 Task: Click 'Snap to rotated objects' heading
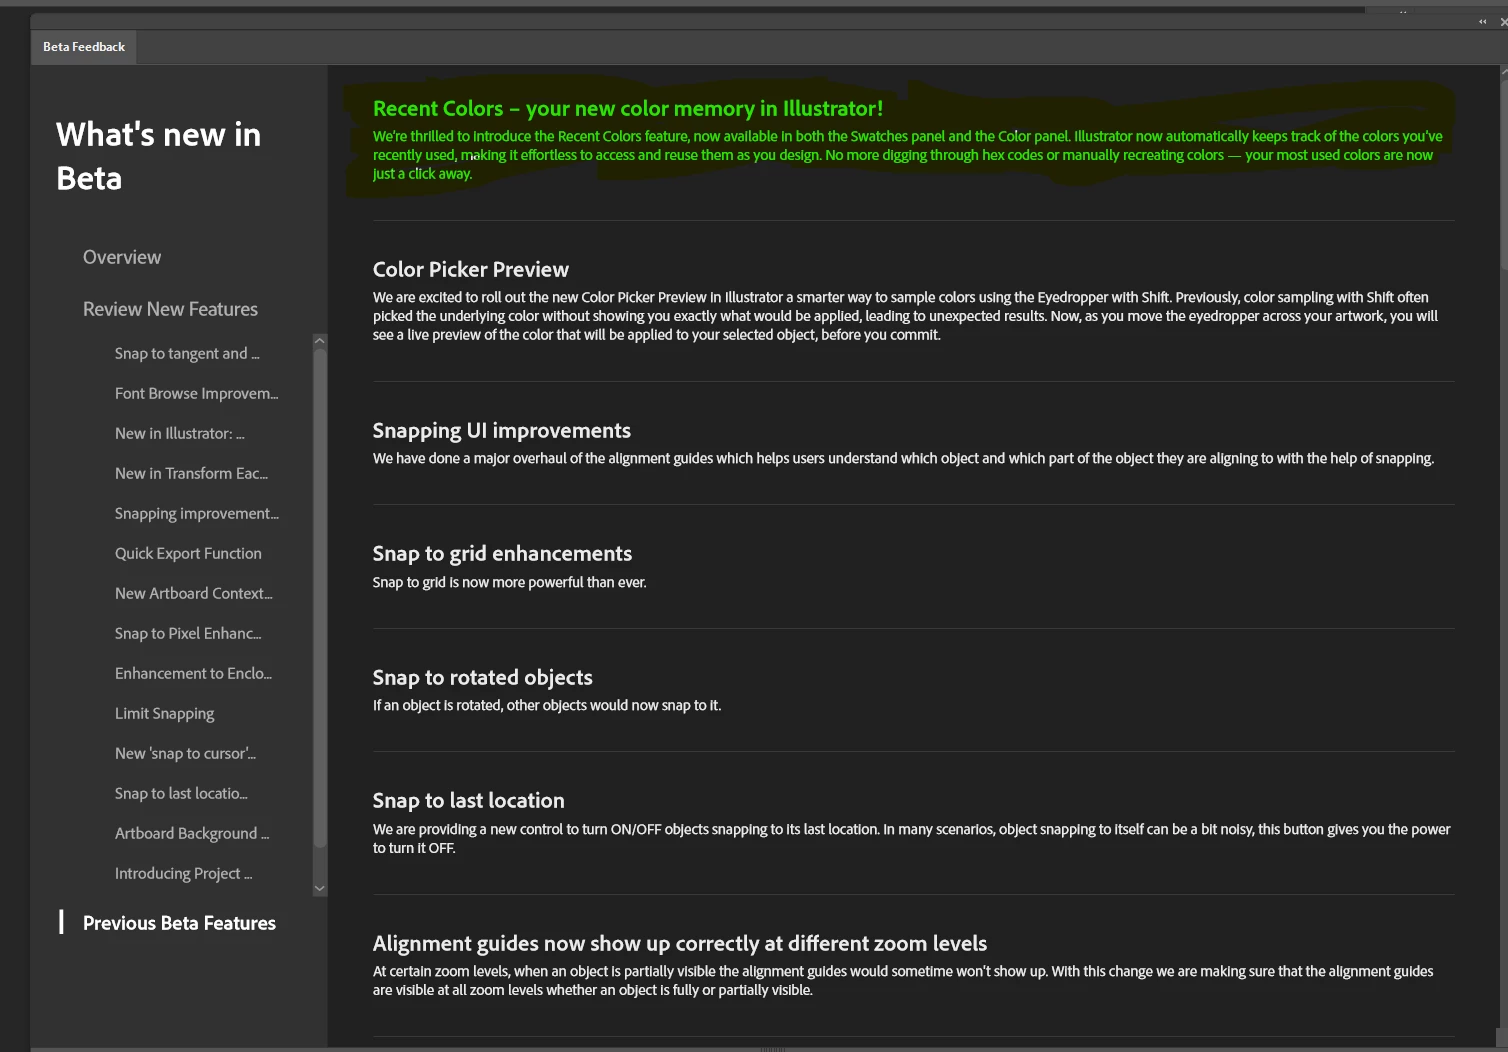[x=482, y=677]
